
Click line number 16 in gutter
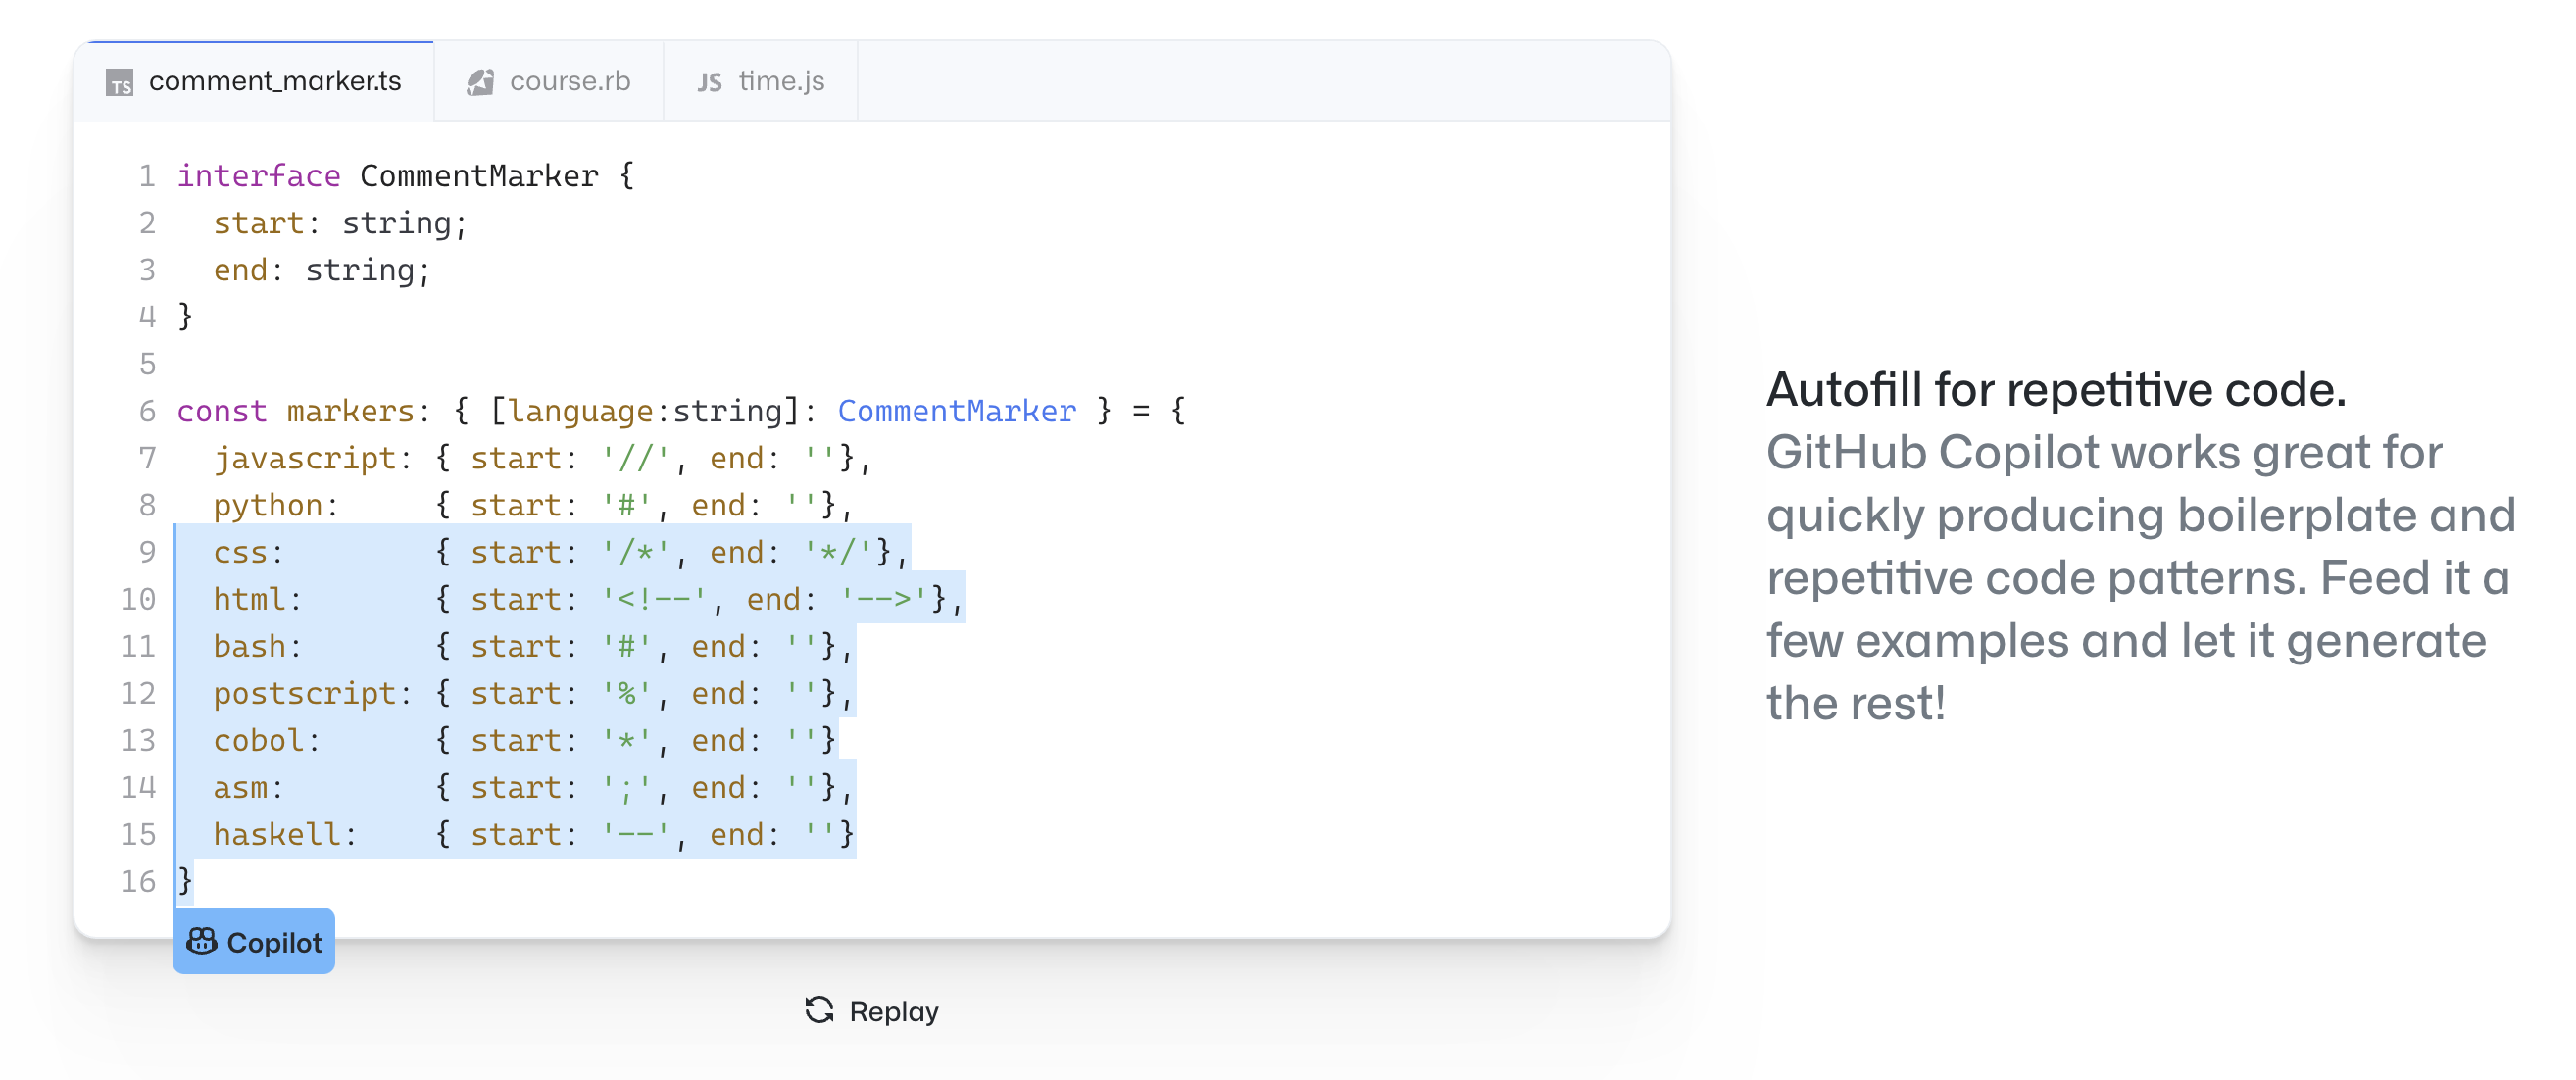138,881
